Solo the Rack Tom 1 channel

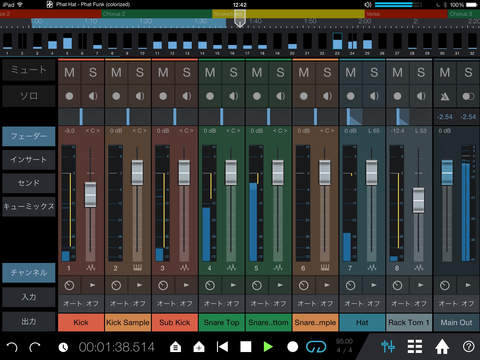coord(421,72)
